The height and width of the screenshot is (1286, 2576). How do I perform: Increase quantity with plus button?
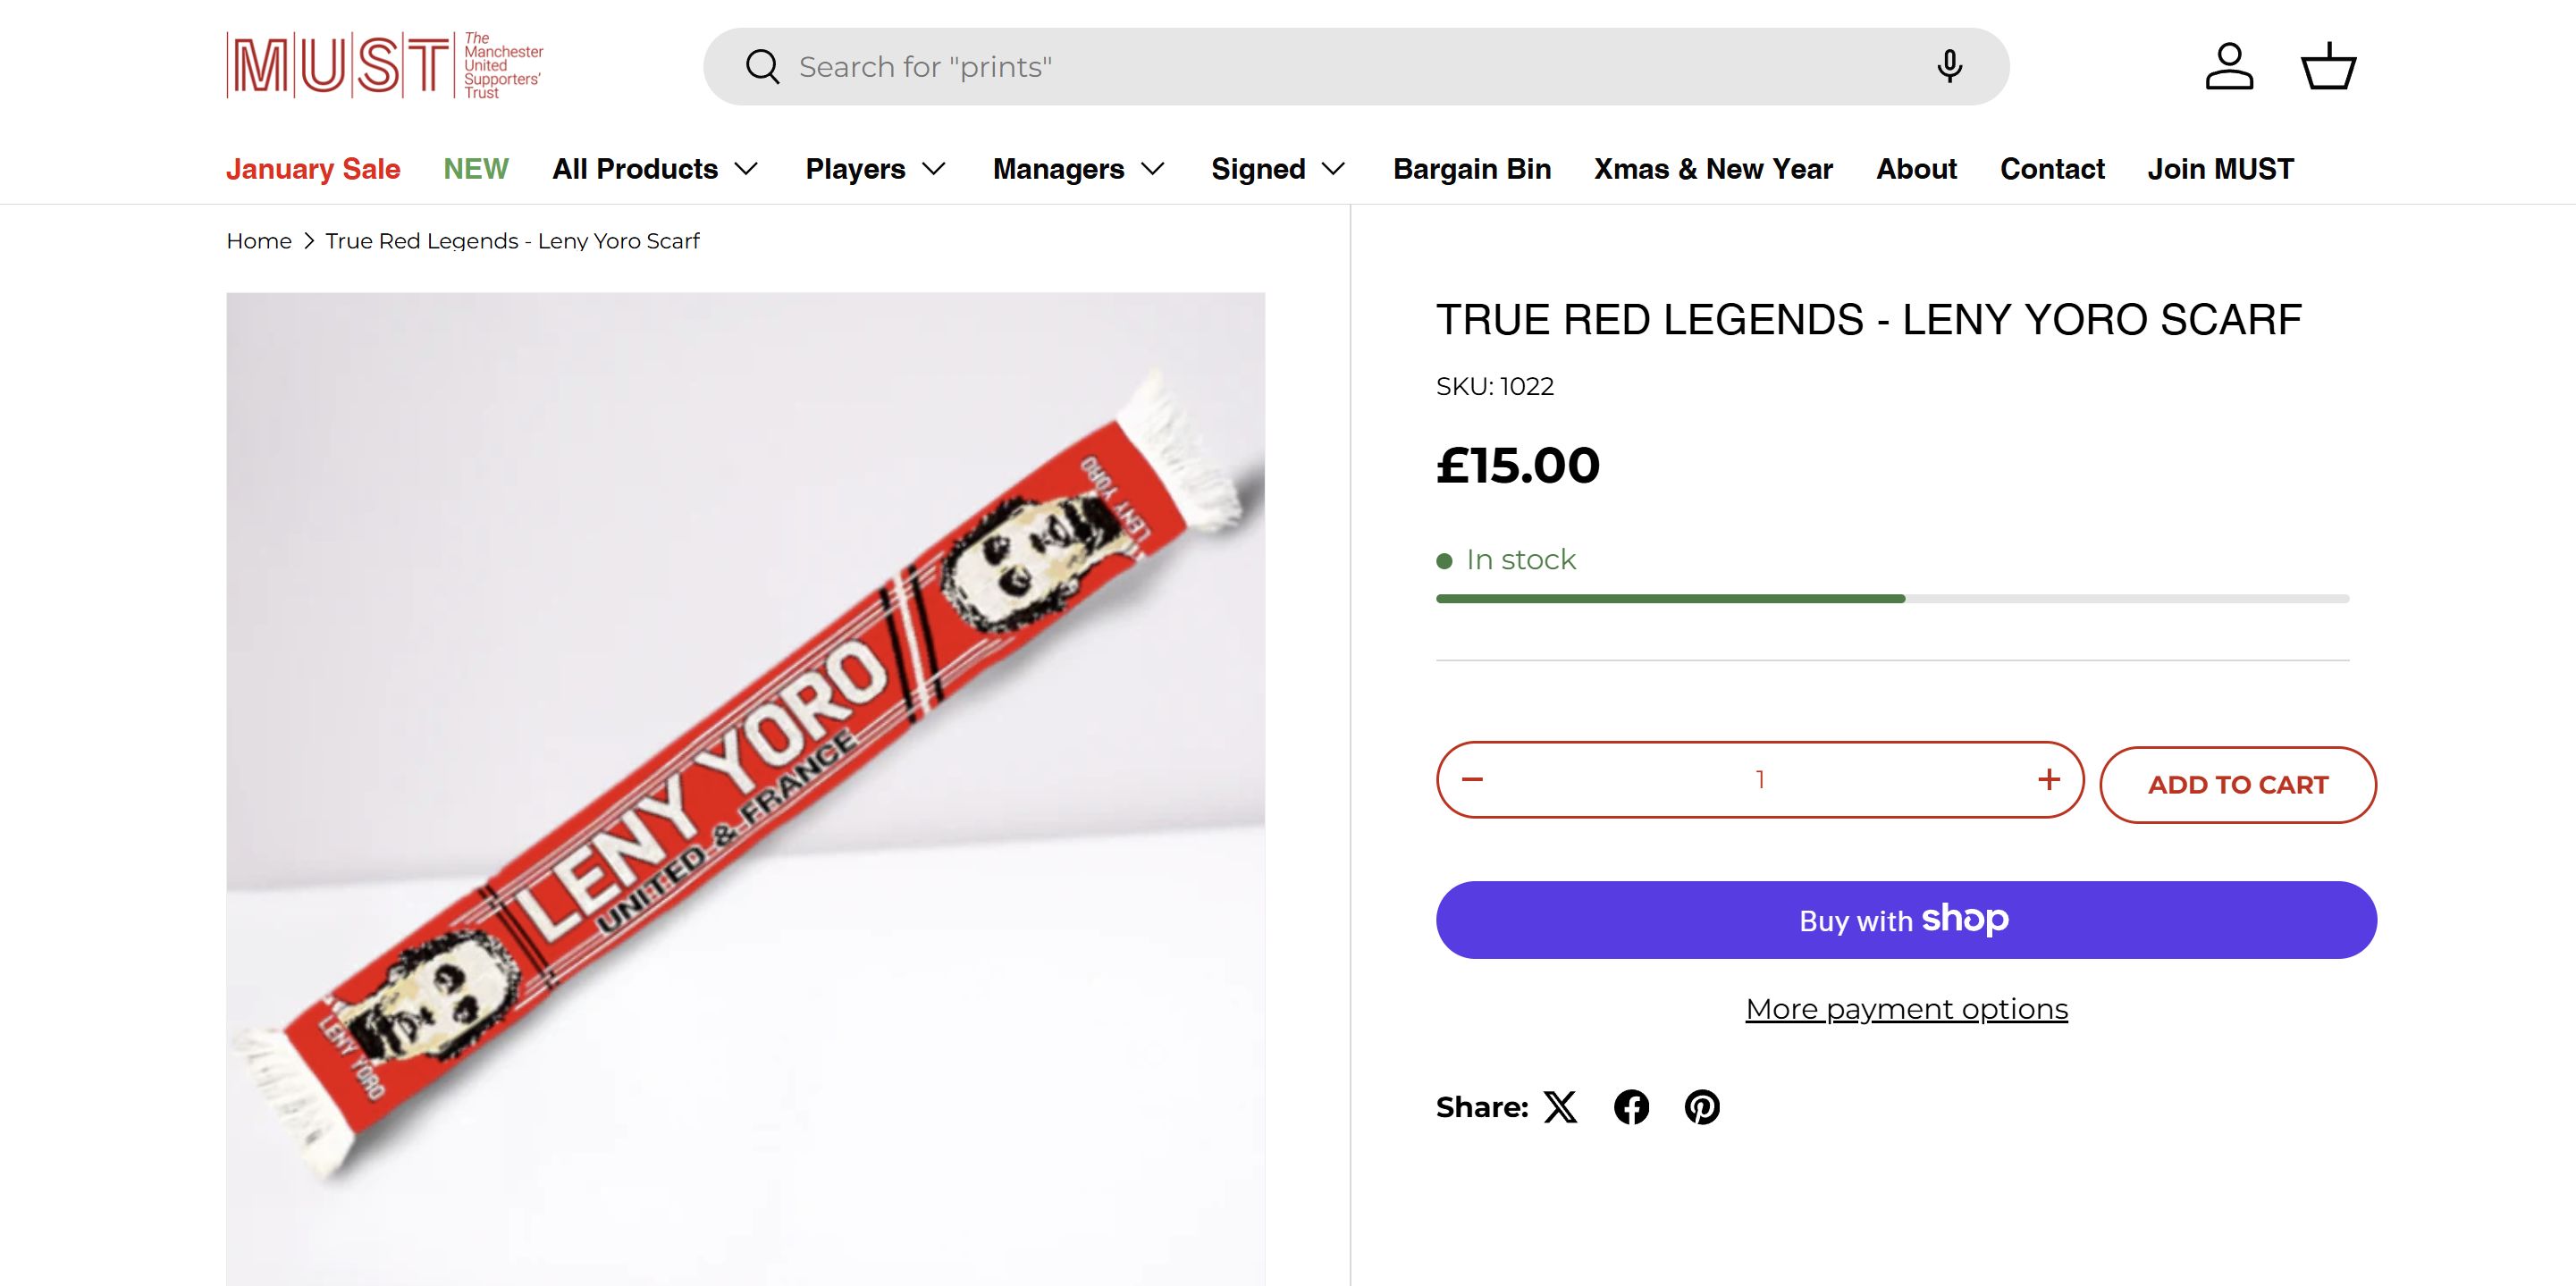tap(2049, 780)
